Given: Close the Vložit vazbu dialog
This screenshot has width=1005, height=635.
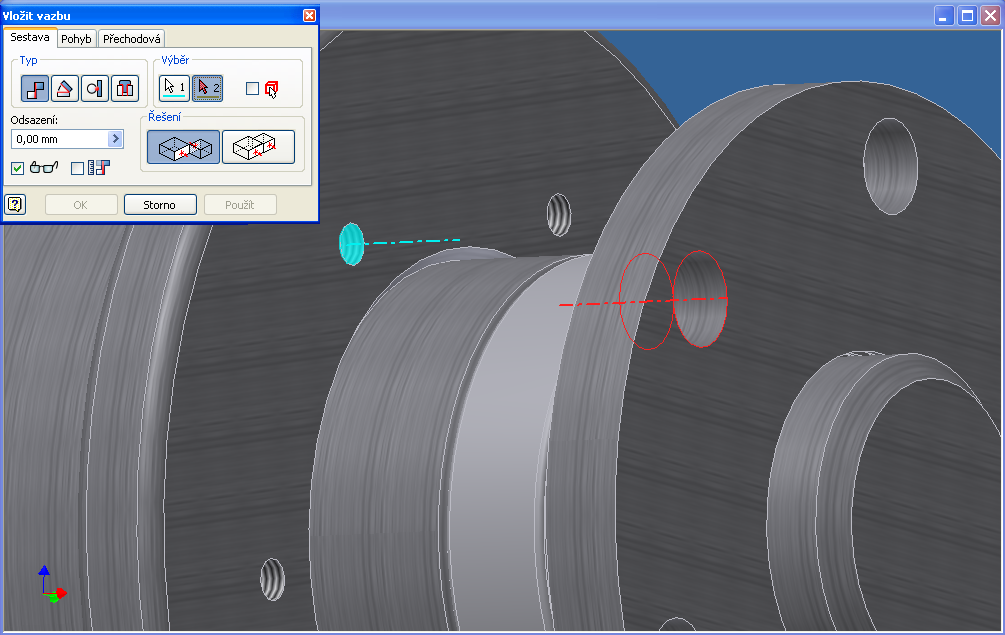Looking at the screenshot, I should [309, 15].
